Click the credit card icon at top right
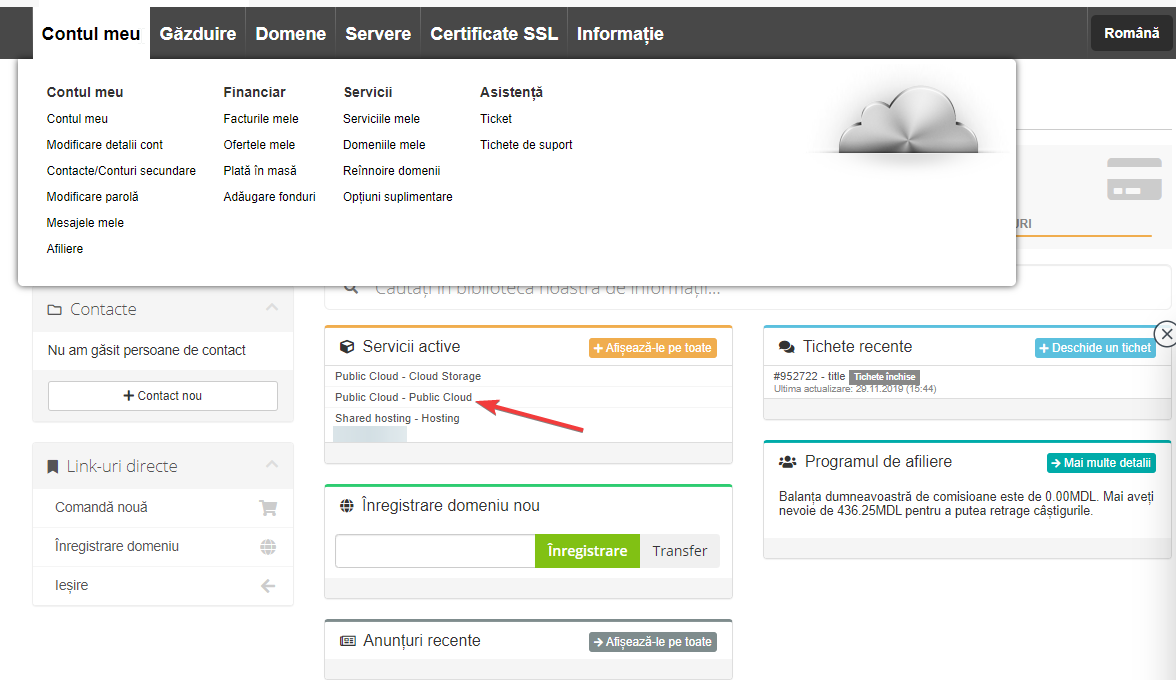 (x=1134, y=178)
